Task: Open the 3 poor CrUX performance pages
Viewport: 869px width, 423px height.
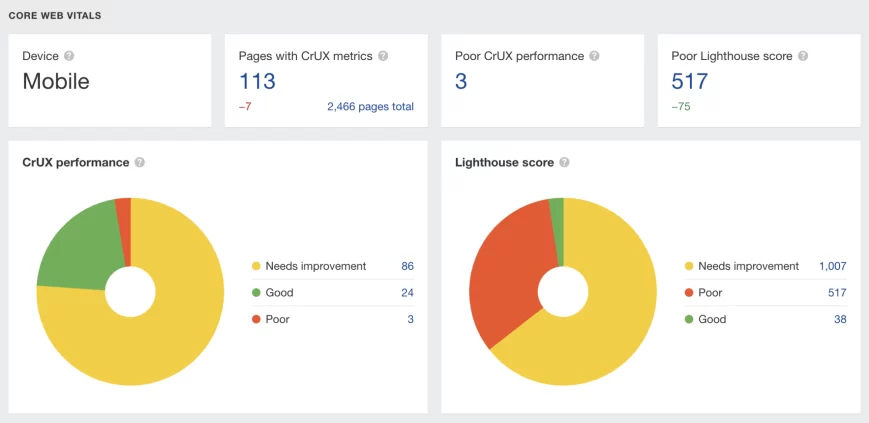Action: pyautogui.click(x=461, y=81)
